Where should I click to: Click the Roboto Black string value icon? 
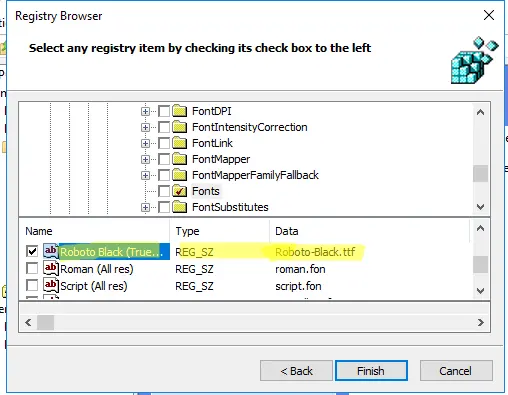tap(51, 251)
